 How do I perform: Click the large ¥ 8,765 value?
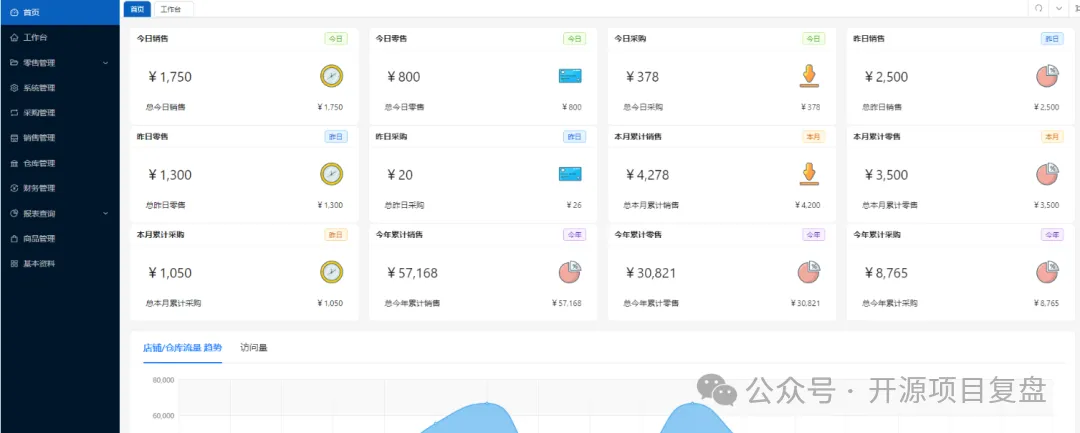[x=886, y=273]
